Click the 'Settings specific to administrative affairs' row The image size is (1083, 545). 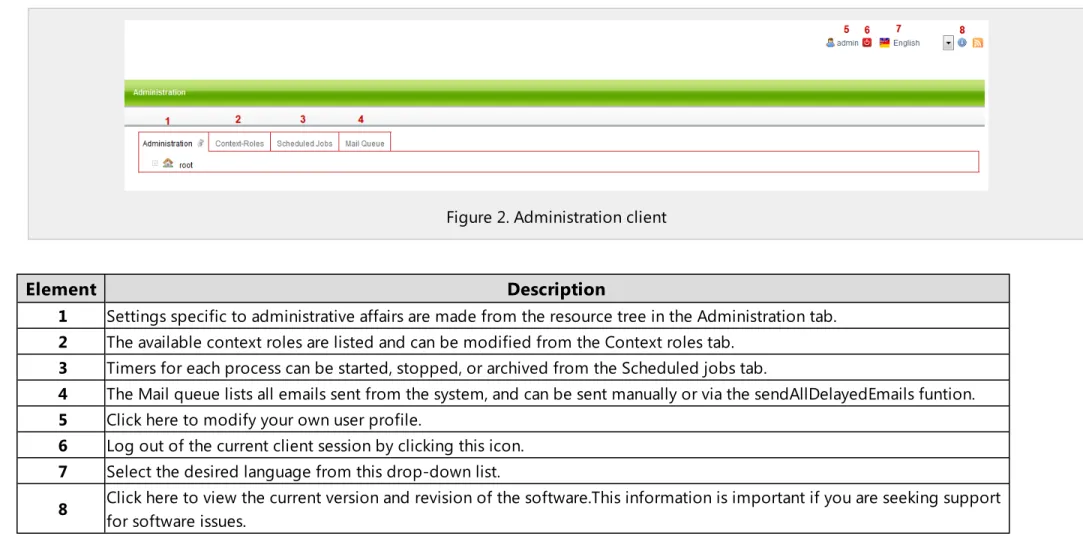coord(557,316)
